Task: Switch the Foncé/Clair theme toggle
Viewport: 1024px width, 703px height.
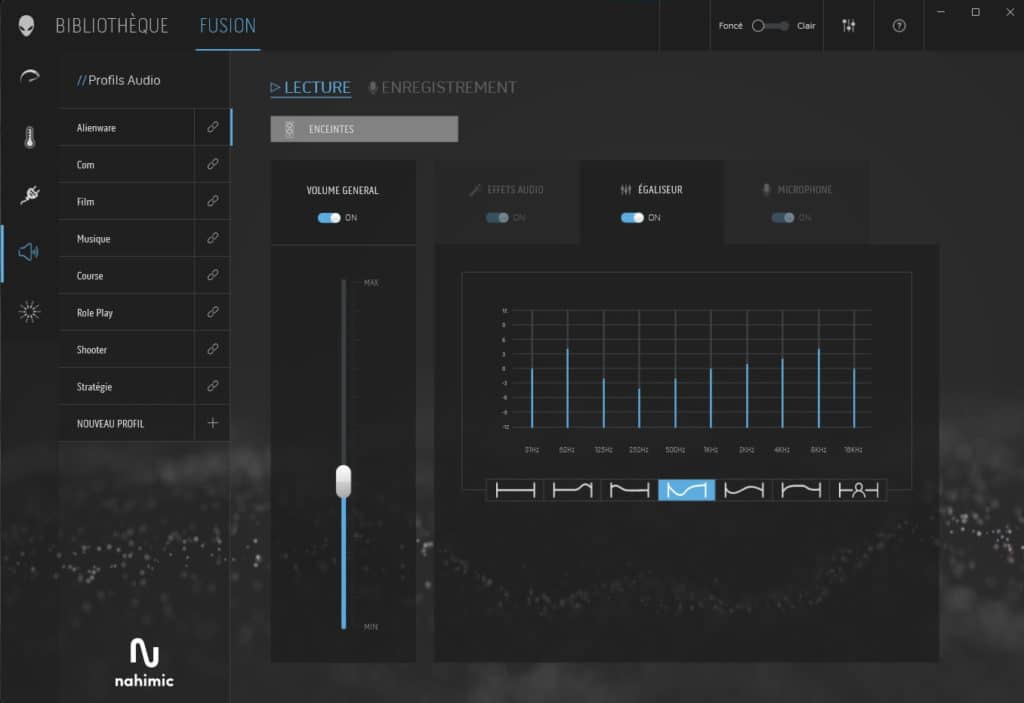Action: (x=770, y=26)
